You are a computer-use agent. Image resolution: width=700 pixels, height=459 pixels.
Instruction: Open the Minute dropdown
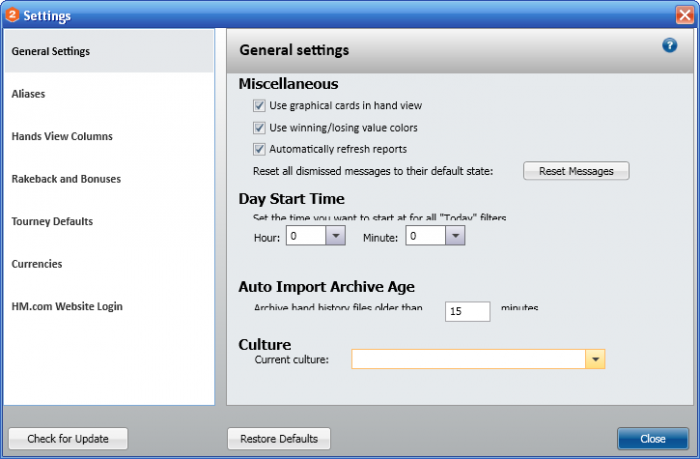point(455,236)
